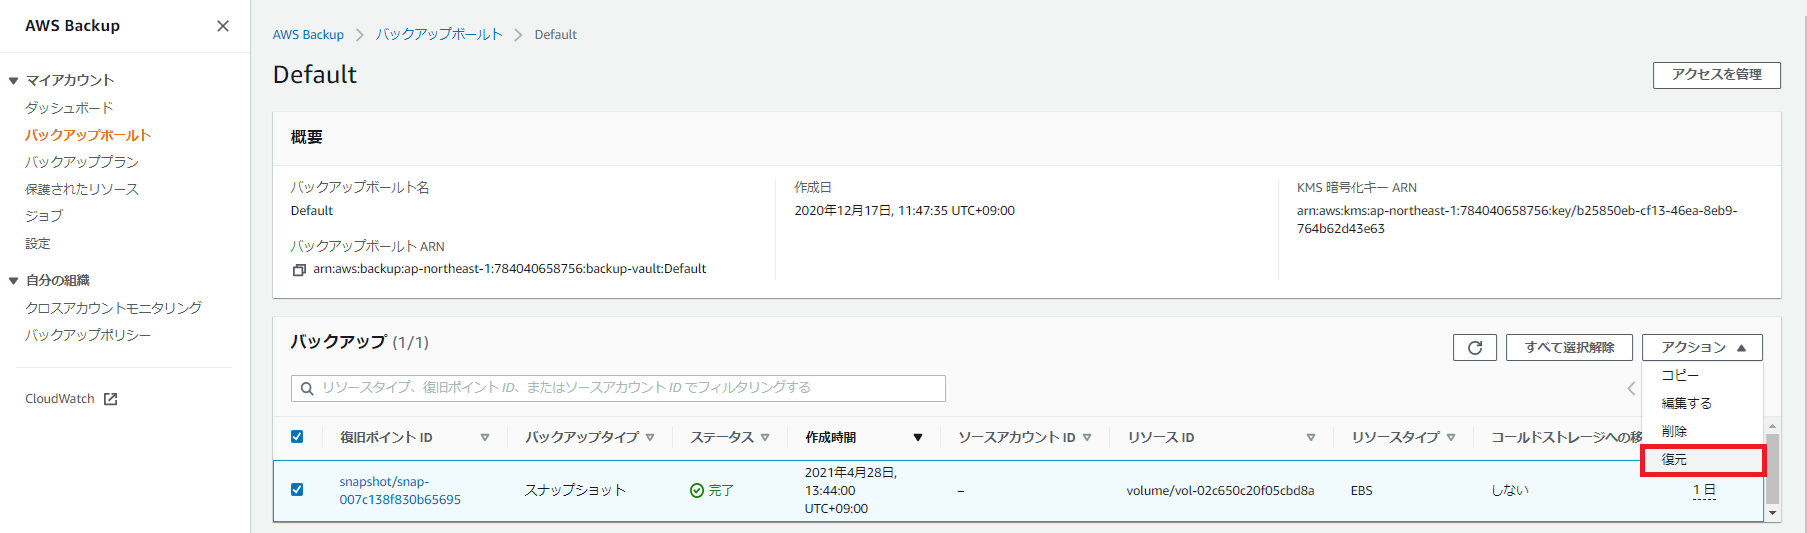Click the previous page chevron in pagination
Image resolution: width=1807 pixels, height=533 pixels.
point(1630,388)
